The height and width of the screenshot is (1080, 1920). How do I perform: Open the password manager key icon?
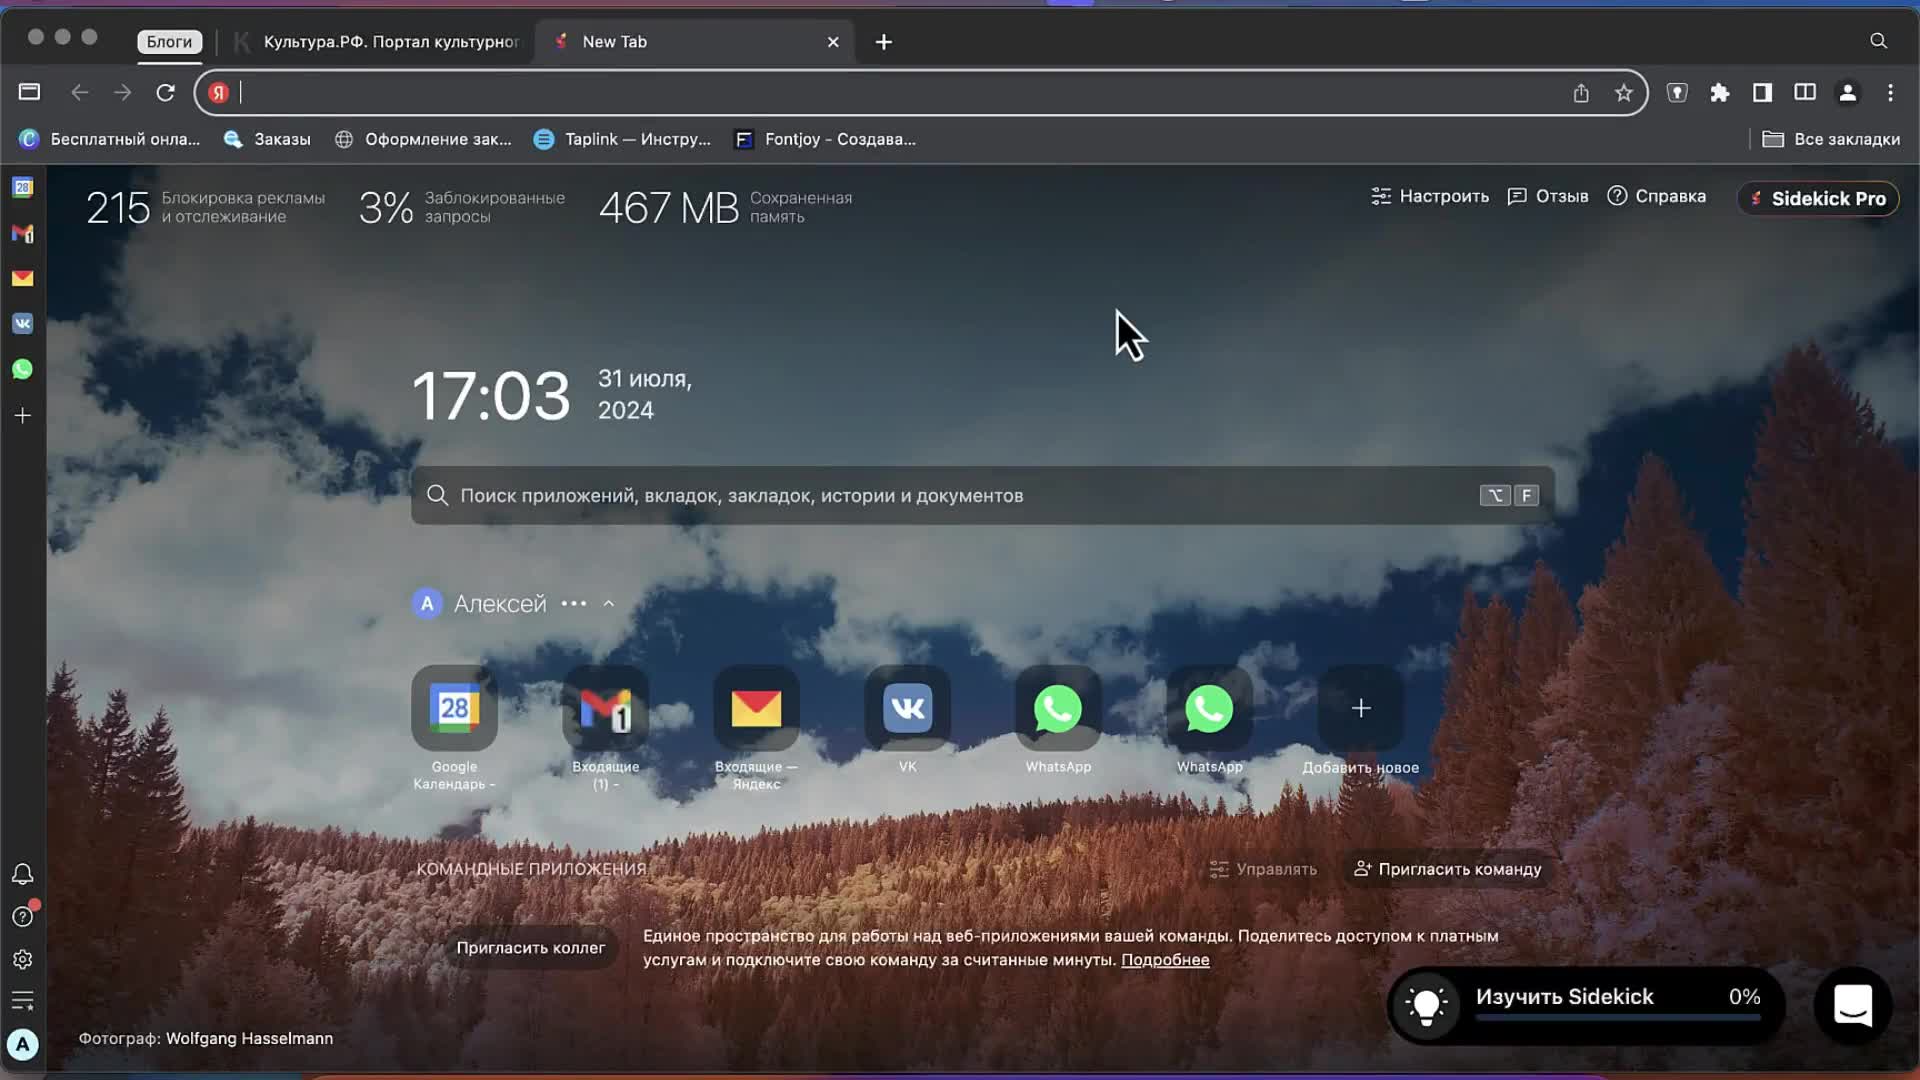coord(1678,92)
